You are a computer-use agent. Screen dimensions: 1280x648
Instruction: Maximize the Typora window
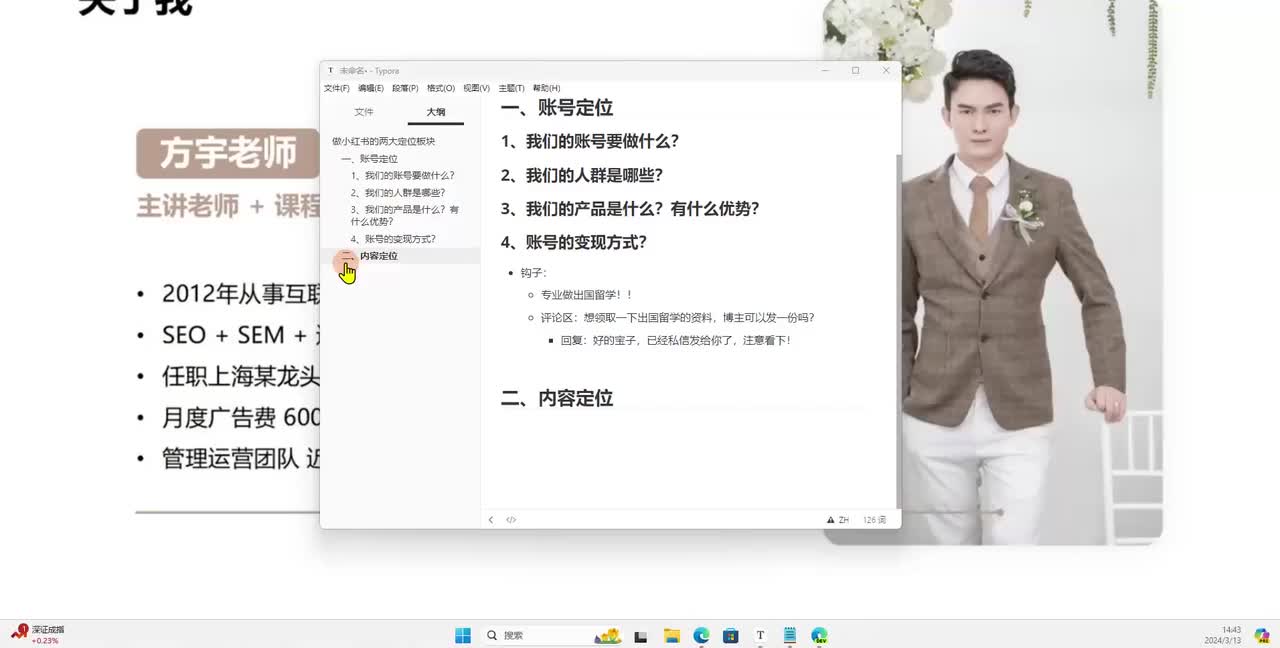coord(855,71)
